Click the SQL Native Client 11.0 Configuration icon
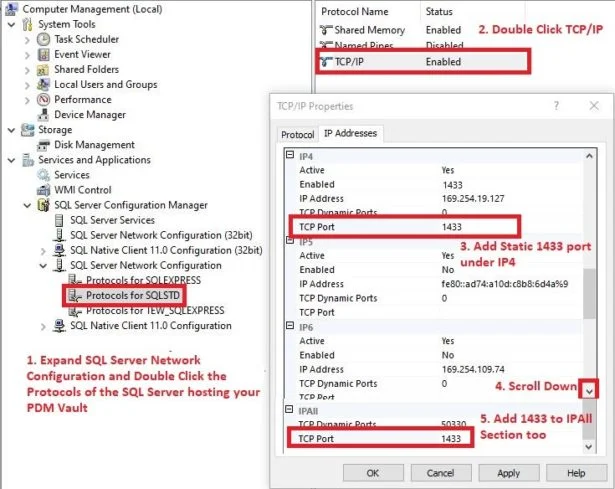The image size is (615, 489). click(59, 326)
